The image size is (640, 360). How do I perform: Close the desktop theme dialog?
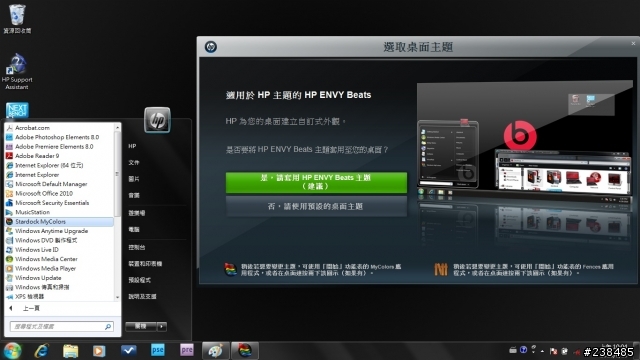[x=633, y=43]
